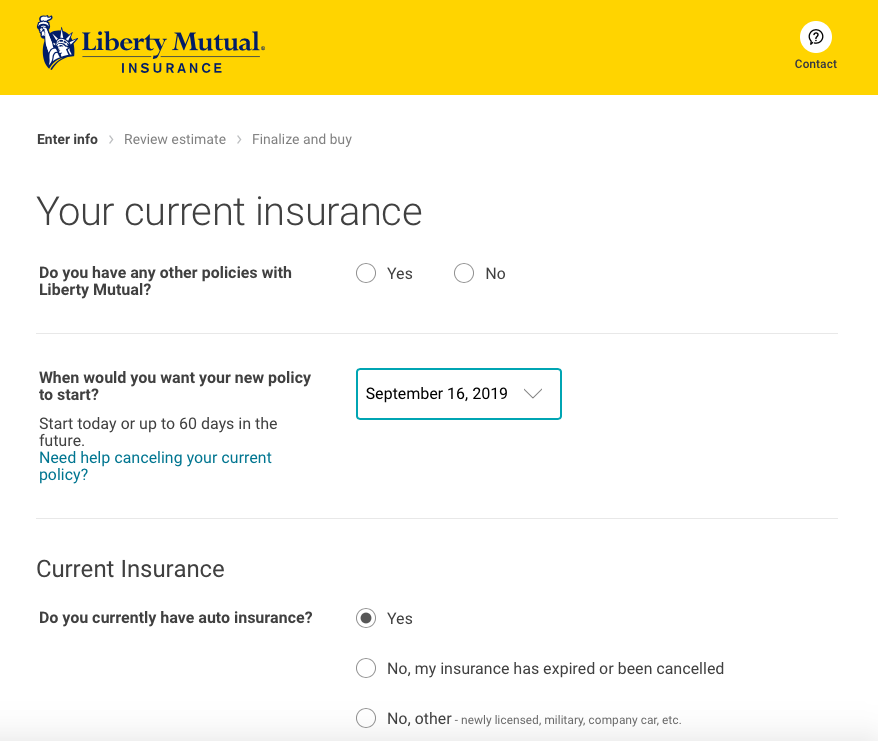This screenshot has width=878, height=741.
Task: Go to the Review estimate step
Action: pos(175,140)
